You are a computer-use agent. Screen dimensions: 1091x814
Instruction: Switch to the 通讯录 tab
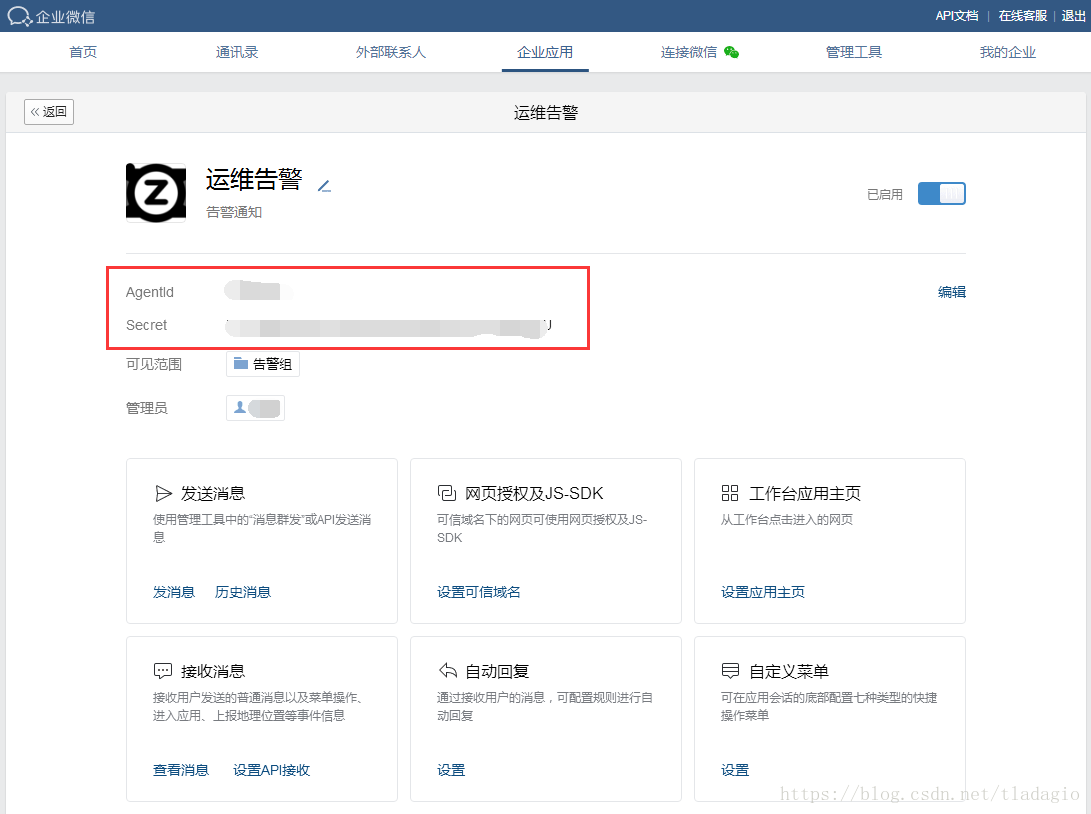(x=237, y=52)
